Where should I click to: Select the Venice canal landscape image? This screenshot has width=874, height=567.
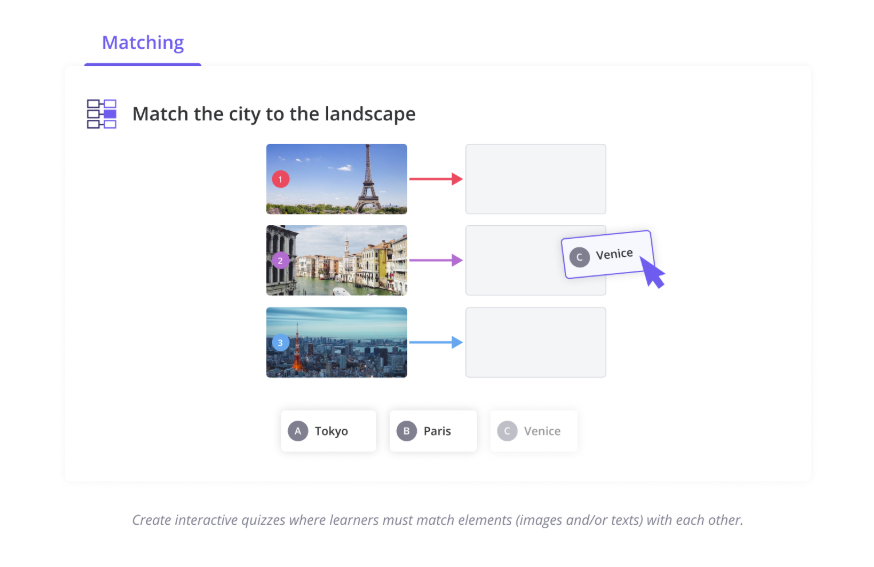tap(337, 260)
